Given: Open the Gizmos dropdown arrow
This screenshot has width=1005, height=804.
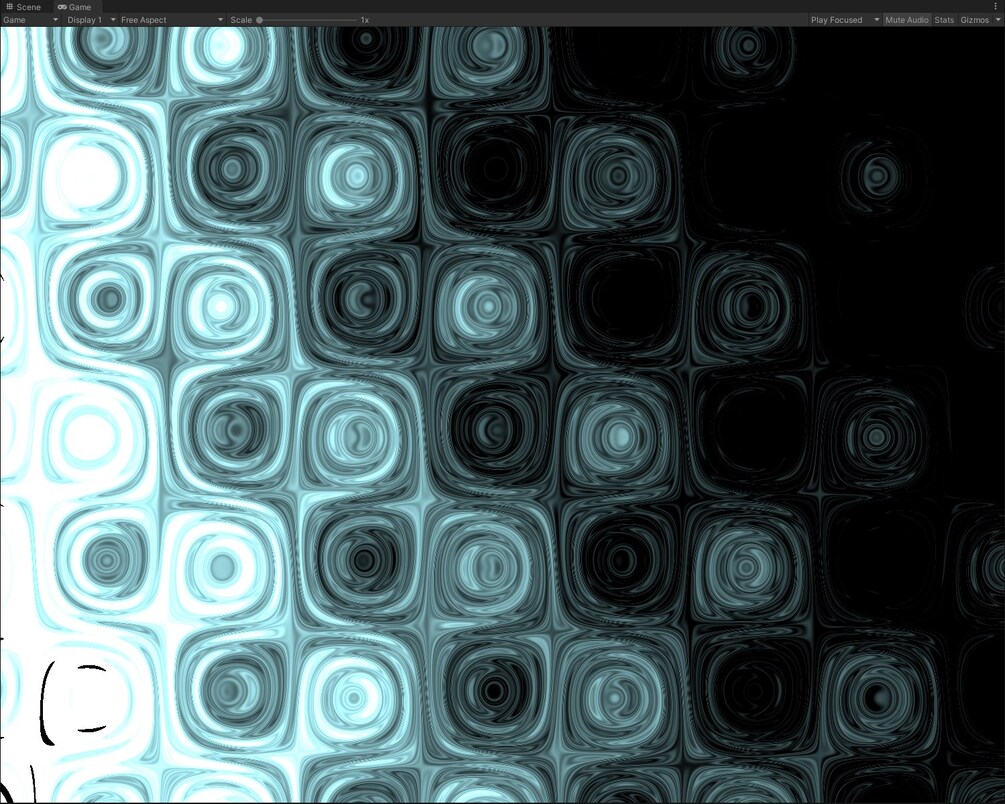Looking at the screenshot, I should pos(997,20).
